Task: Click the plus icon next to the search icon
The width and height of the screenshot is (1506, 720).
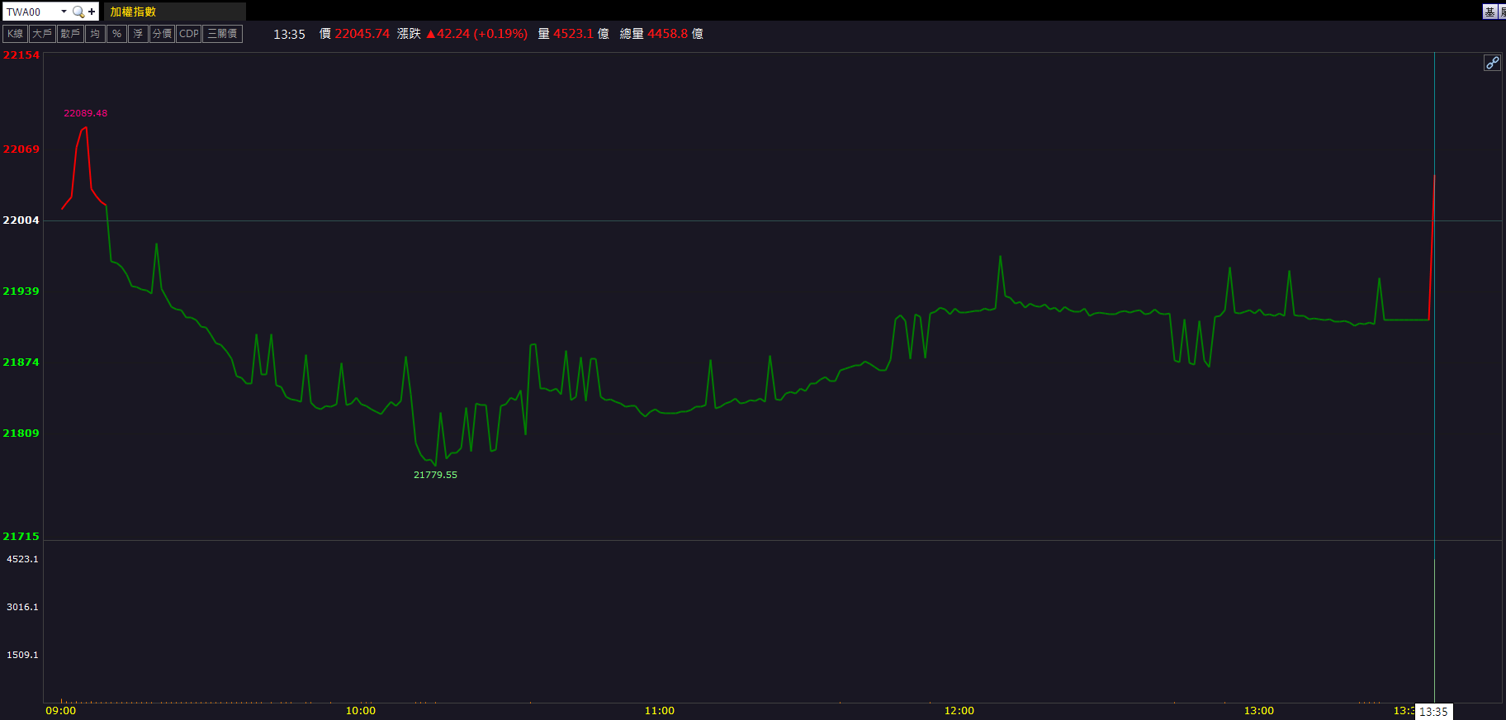Action: [92, 12]
